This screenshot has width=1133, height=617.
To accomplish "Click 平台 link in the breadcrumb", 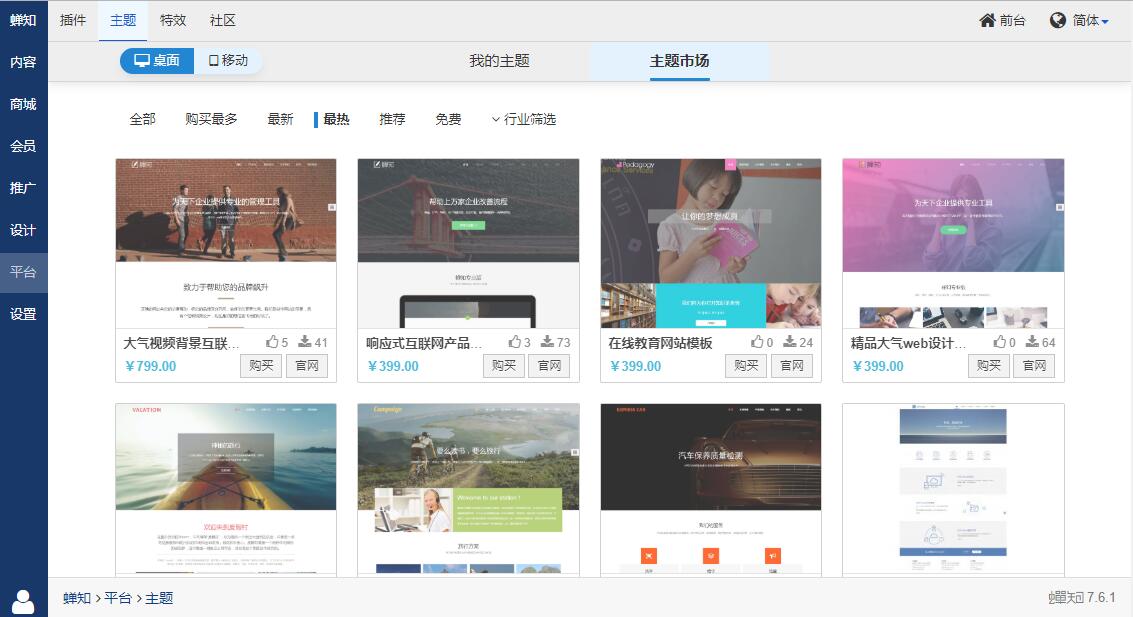I will click(118, 598).
